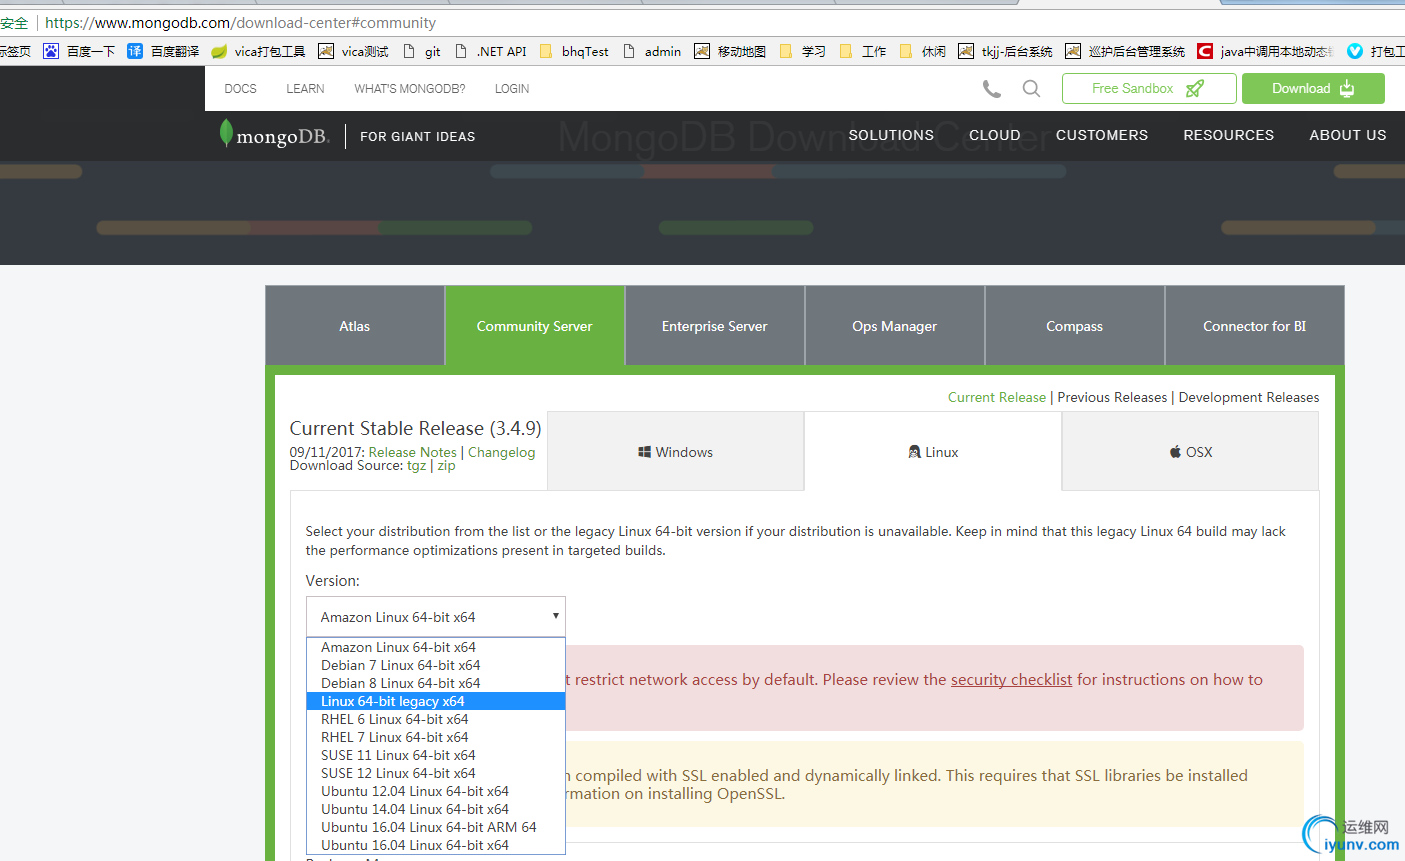Choose Debian 7 Linux 64-bit x64

(436, 665)
